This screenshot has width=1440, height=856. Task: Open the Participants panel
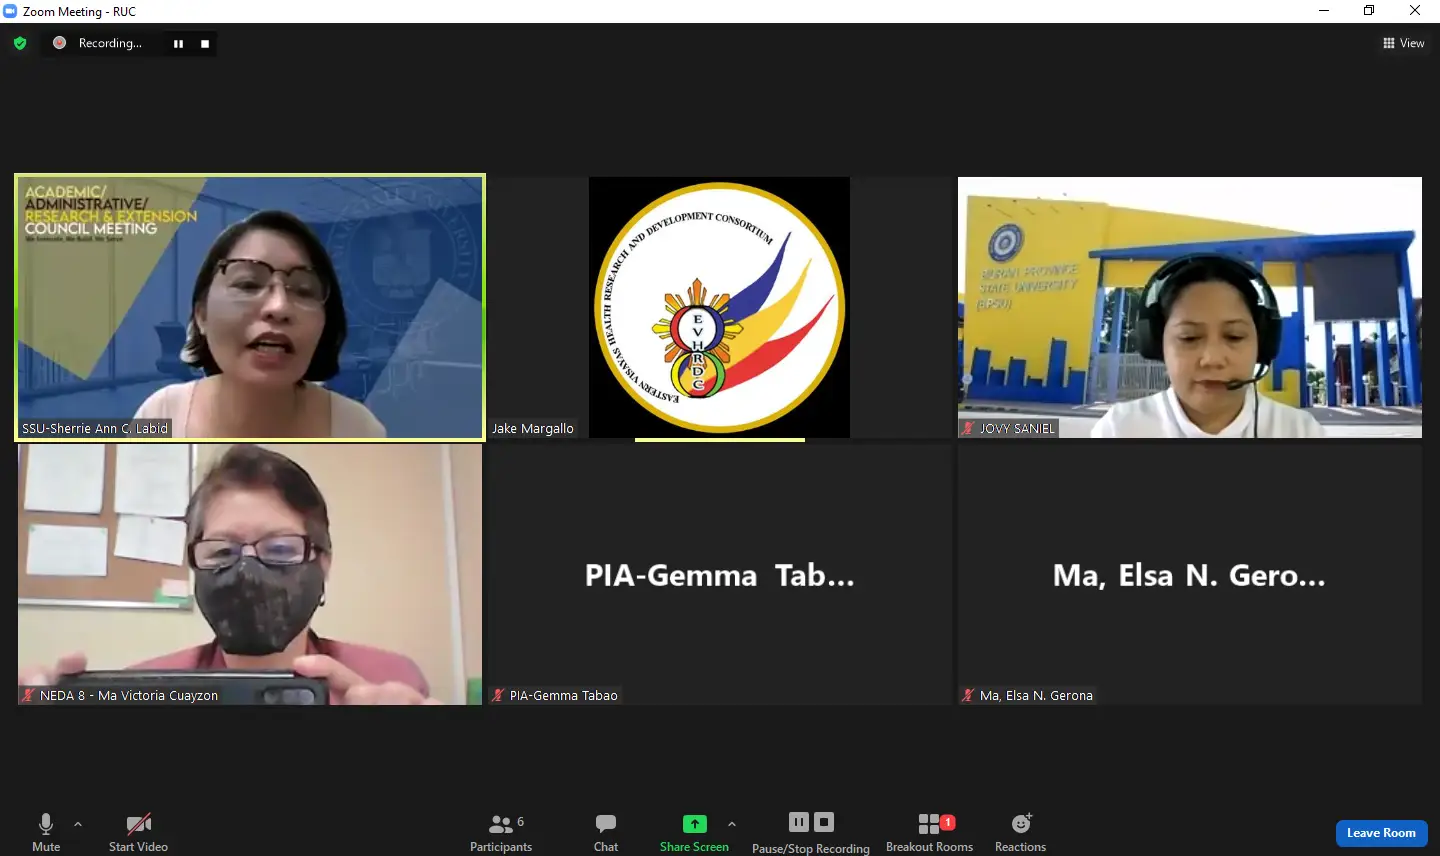(x=501, y=832)
